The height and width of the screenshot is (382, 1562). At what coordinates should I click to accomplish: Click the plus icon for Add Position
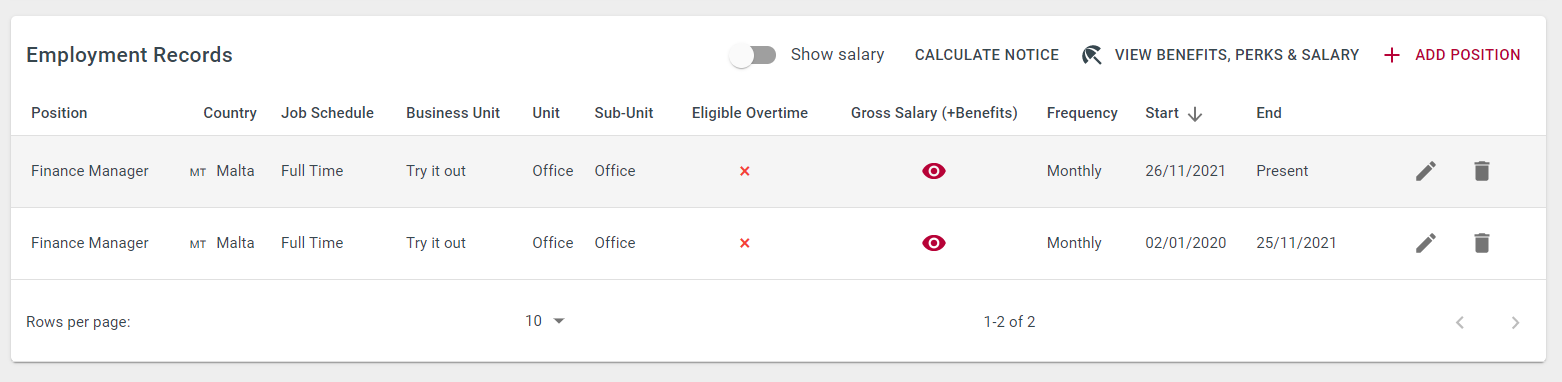tap(1391, 55)
